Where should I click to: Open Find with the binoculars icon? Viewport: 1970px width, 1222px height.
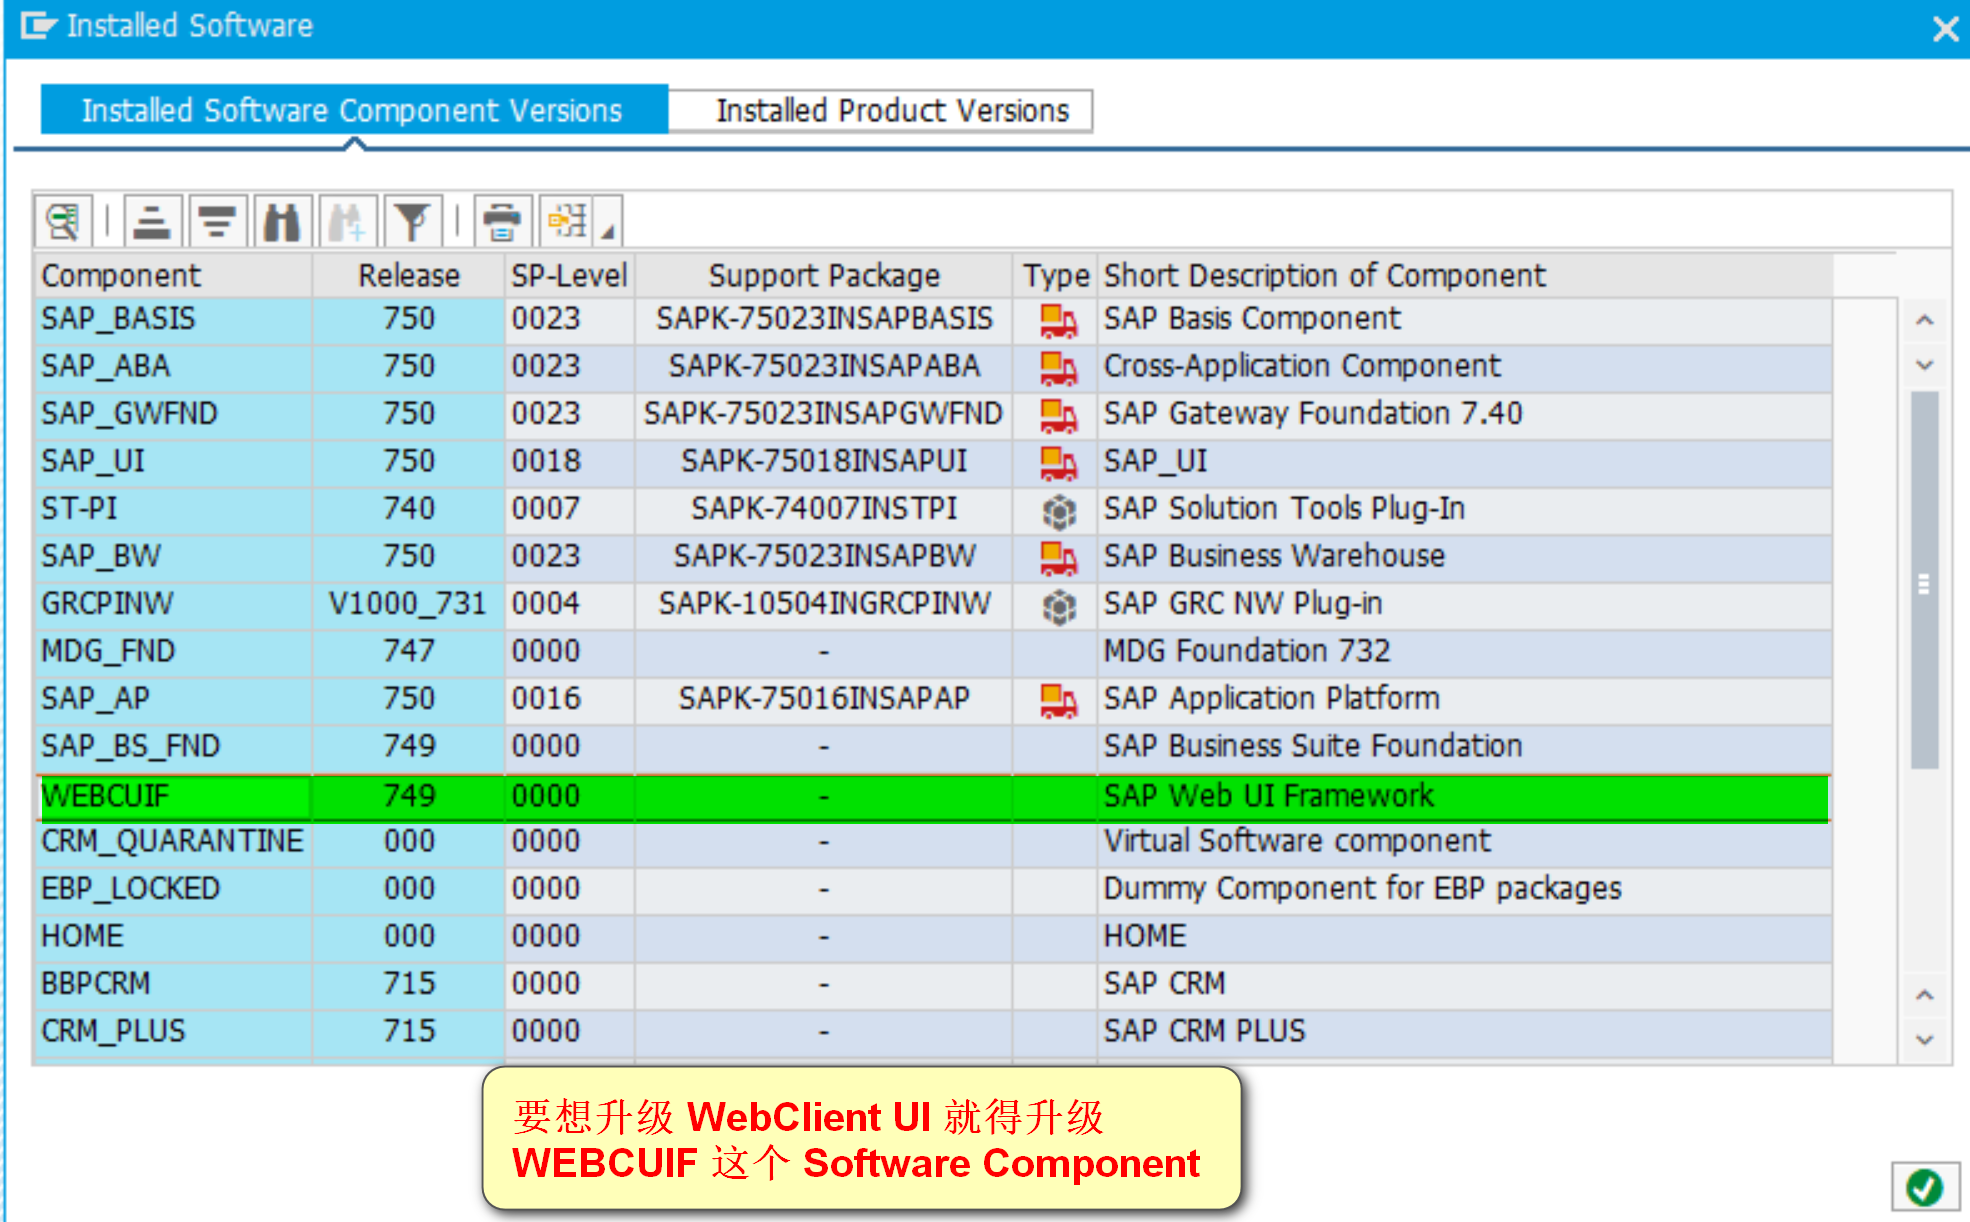coord(282,221)
